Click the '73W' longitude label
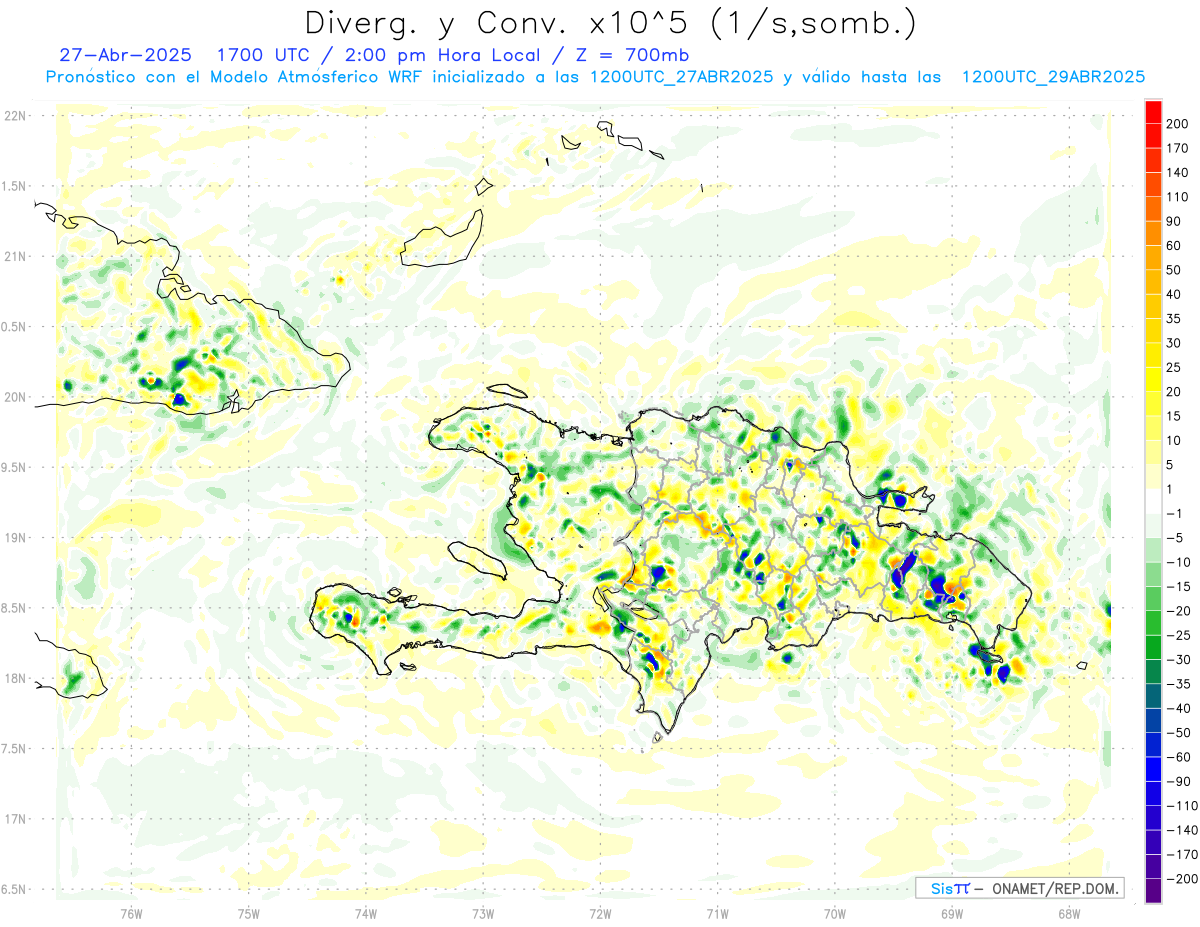Screen dimensions: 1200x927 click(x=482, y=913)
